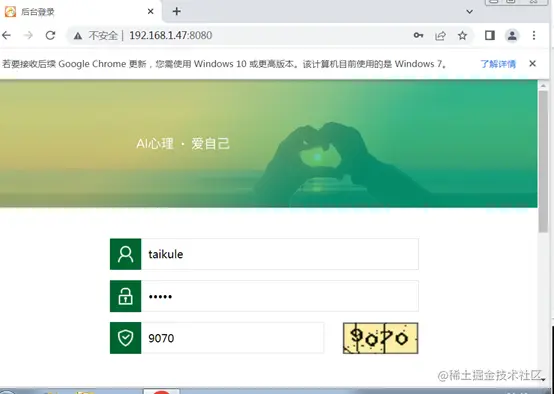The height and width of the screenshot is (394, 554).
Task: Open the saved password key icon
Action: pyautogui.click(x=418, y=35)
